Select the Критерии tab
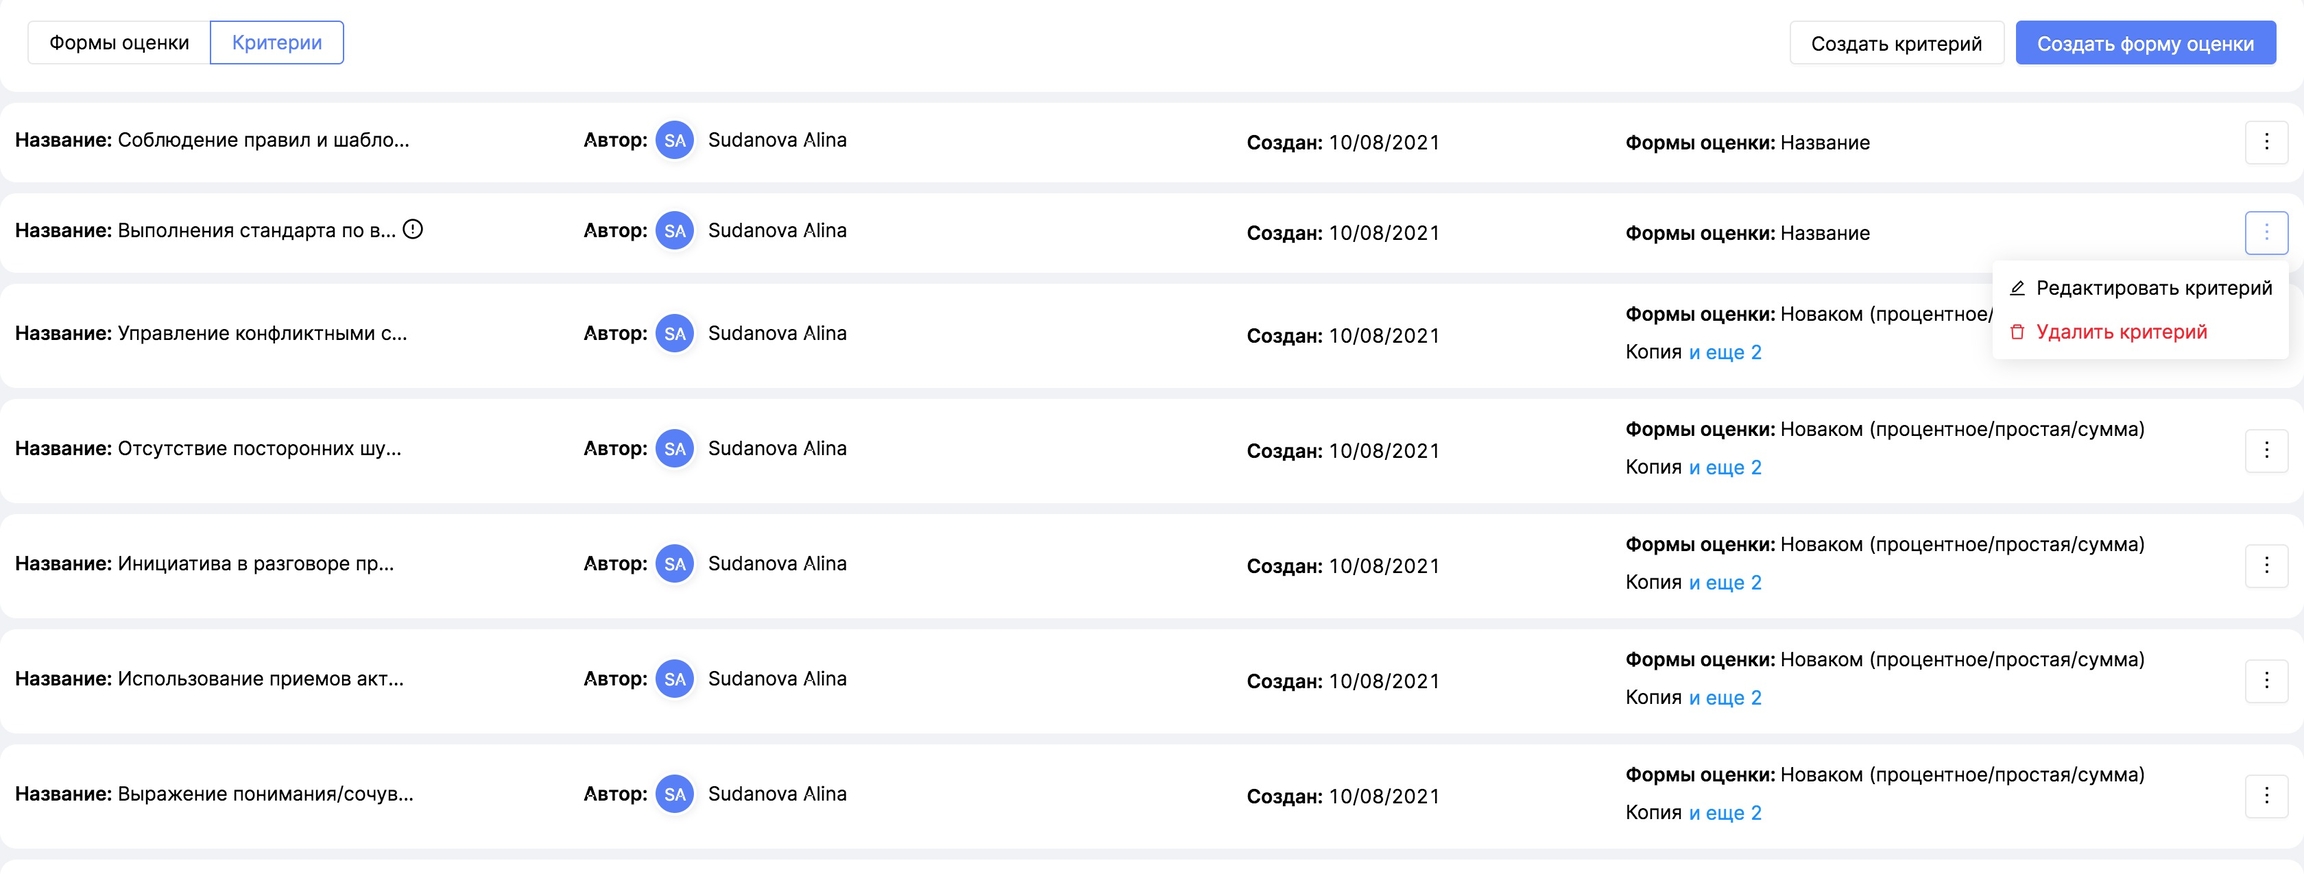 click(x=277, y=43)
